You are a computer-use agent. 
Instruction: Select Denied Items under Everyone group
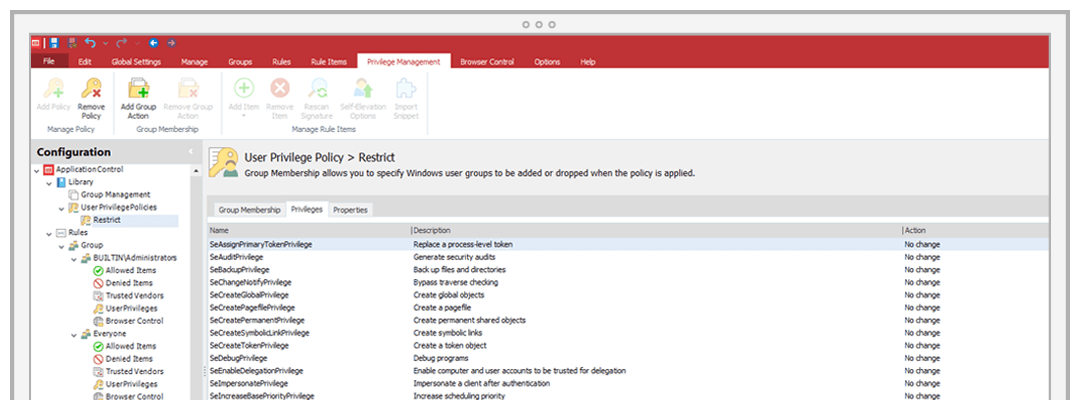(x=123, y=359)
